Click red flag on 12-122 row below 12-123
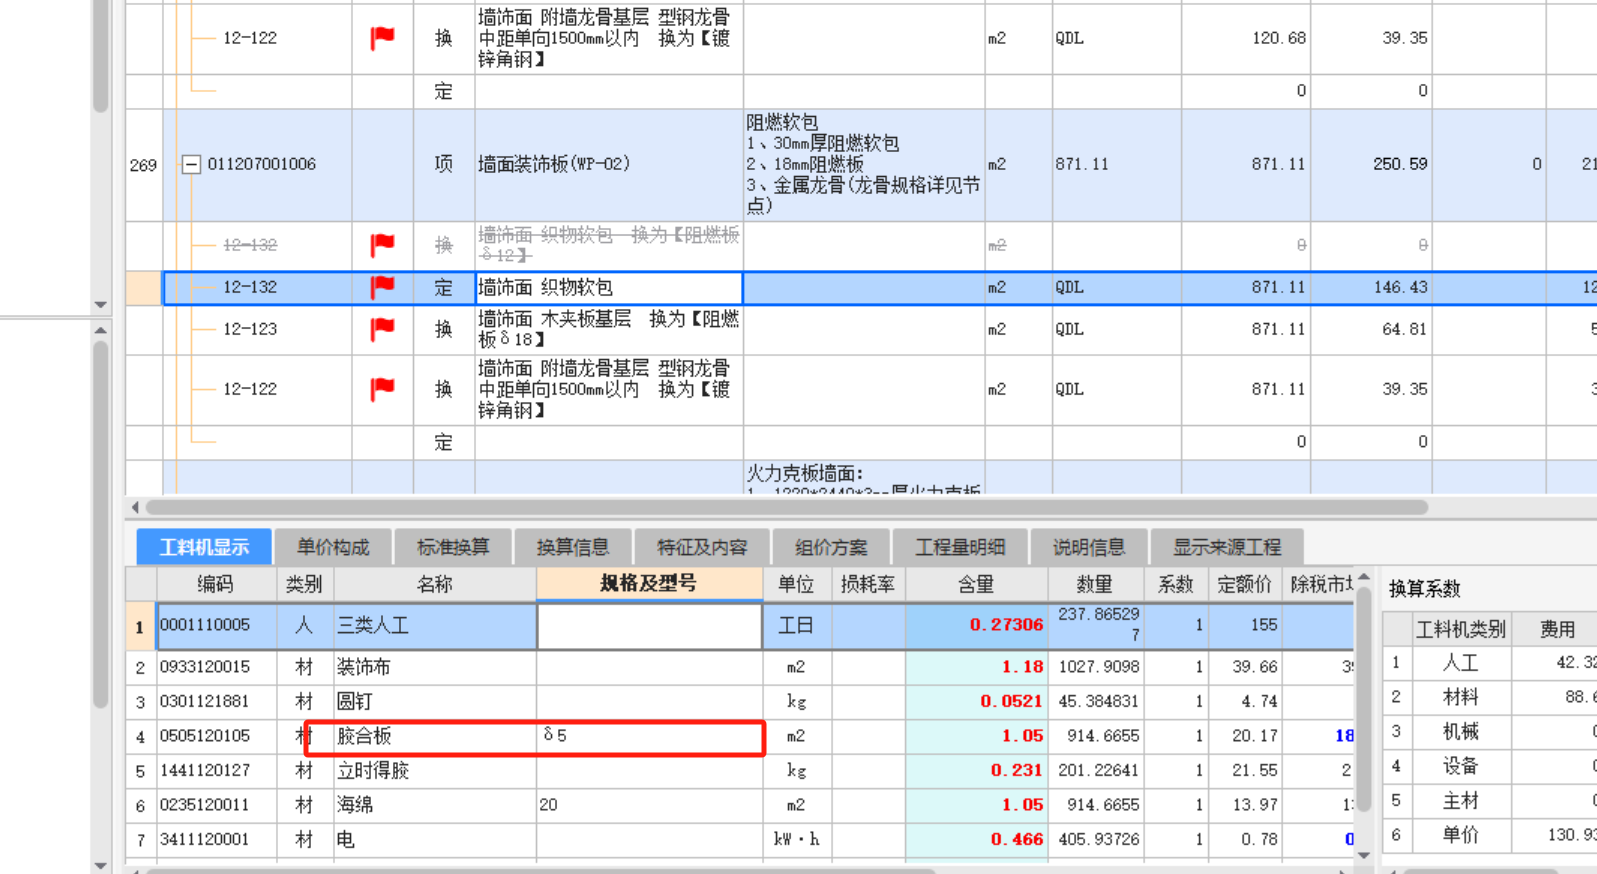The width and height of the screenshot is (1597, 874). click(x=382, y=389)
